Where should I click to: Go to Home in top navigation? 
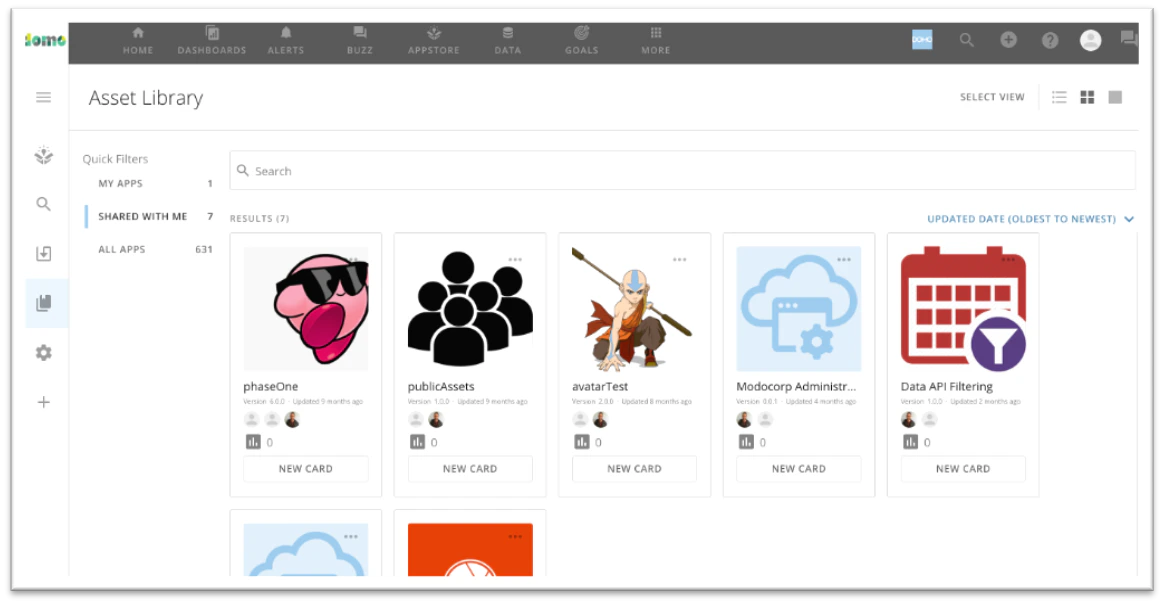coord(138,41)
